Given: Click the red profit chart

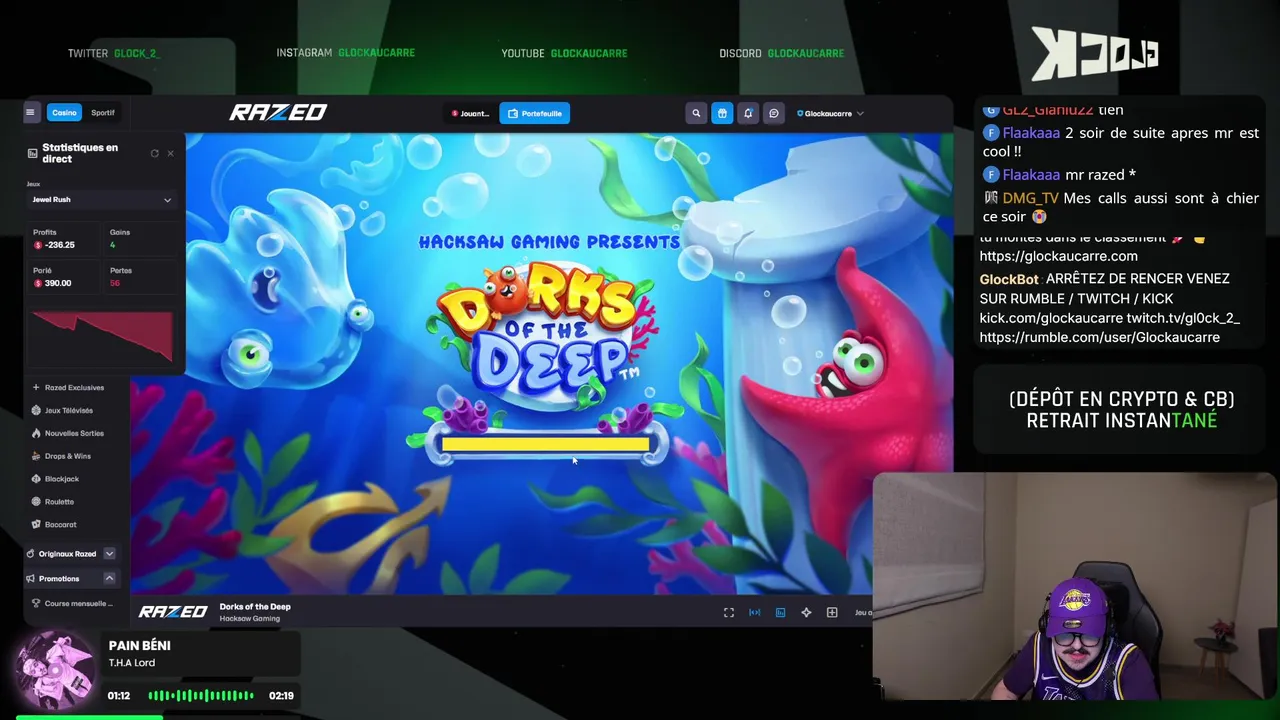Looking at the screenshot, I should tap(102, 336).
